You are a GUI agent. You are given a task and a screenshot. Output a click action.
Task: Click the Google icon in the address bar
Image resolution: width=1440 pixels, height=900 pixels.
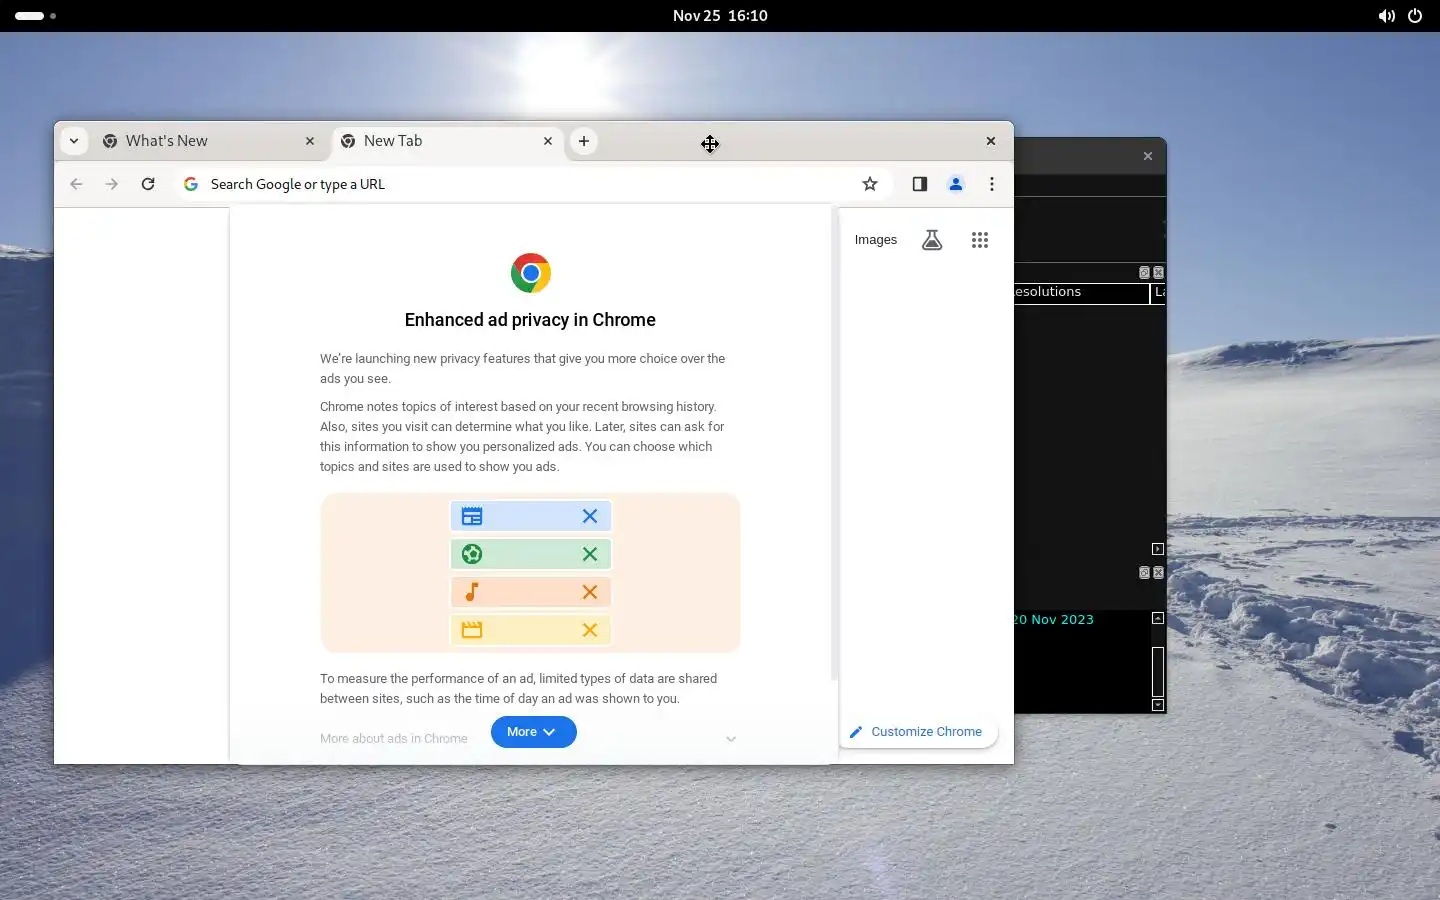pyautogui.click(x=191, y=184)
